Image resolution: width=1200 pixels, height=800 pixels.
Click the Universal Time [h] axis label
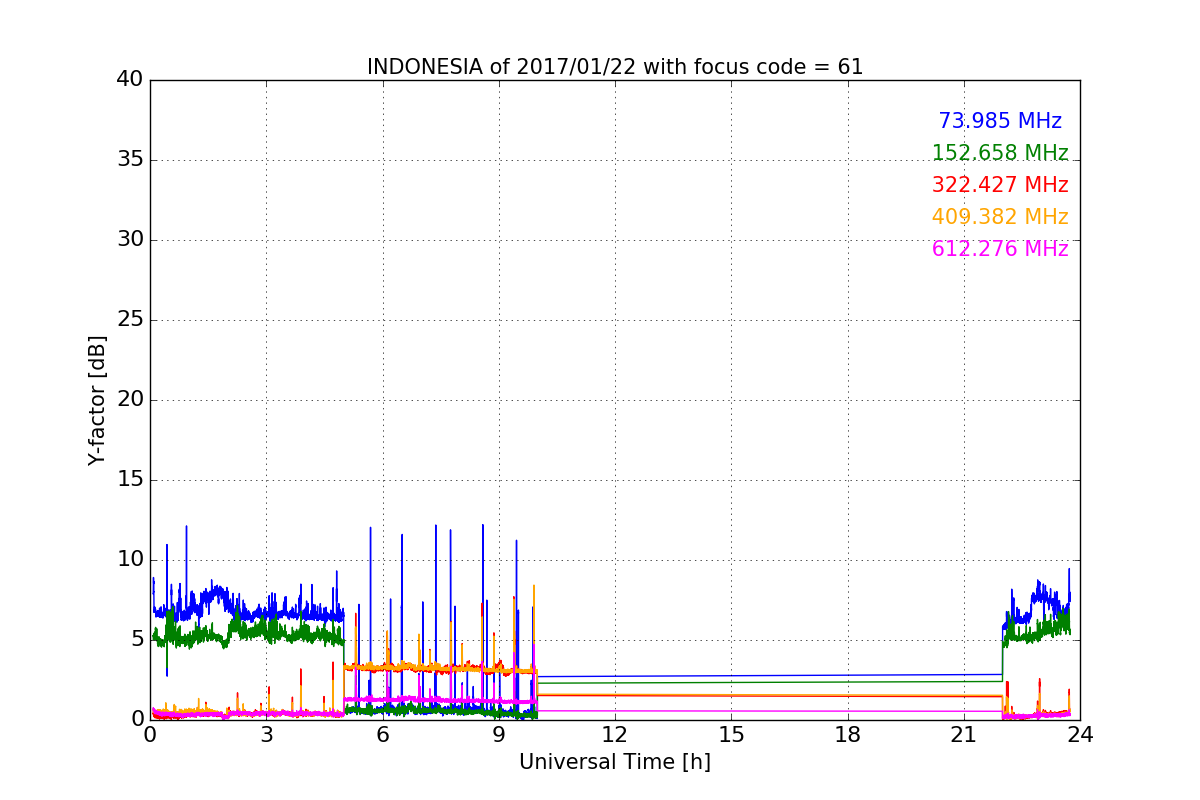[615, 762]
